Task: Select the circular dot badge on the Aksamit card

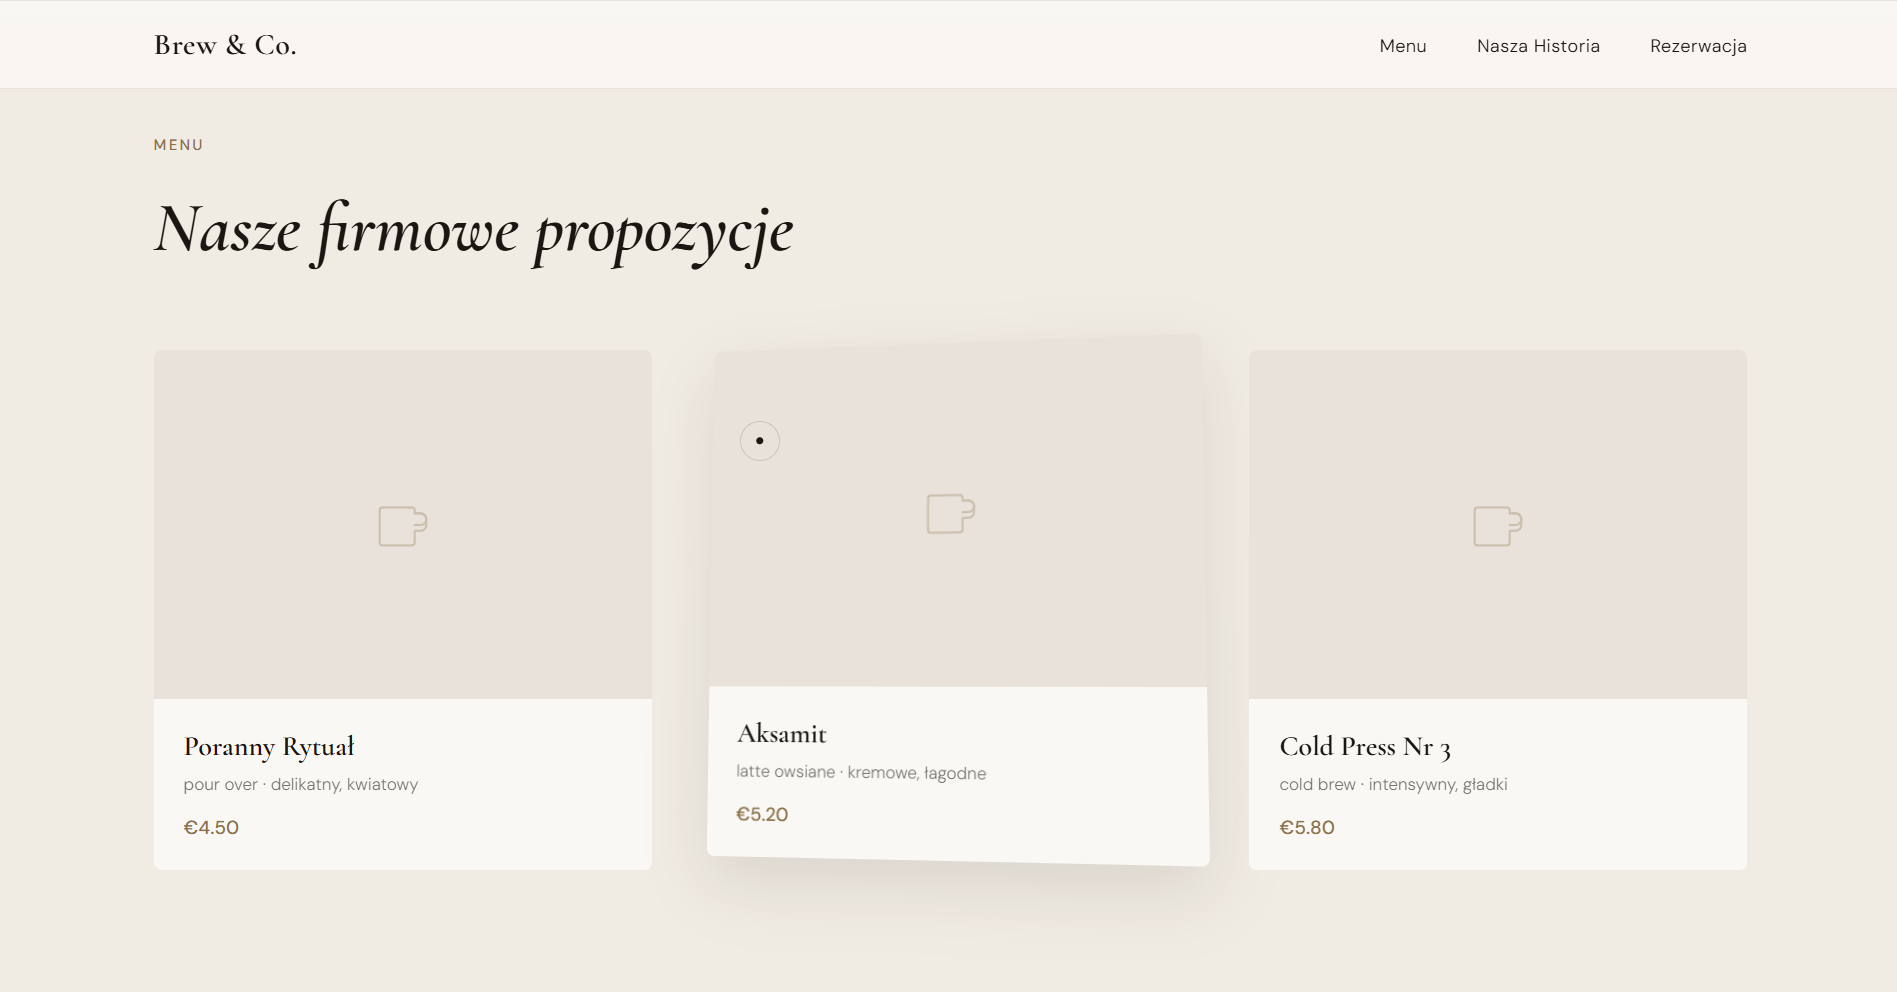Action: 760,441
